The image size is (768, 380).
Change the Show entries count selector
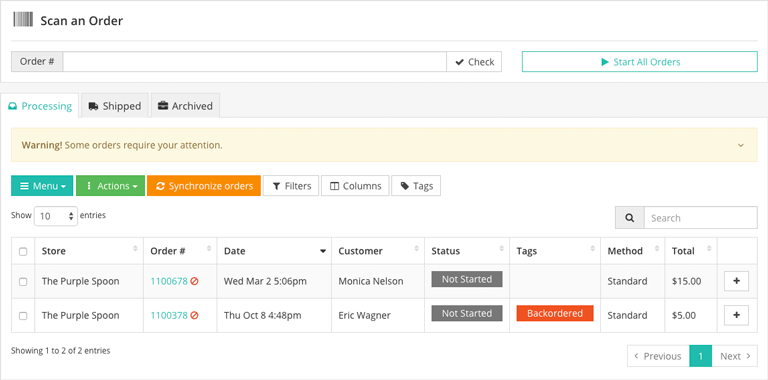(56, 216)
